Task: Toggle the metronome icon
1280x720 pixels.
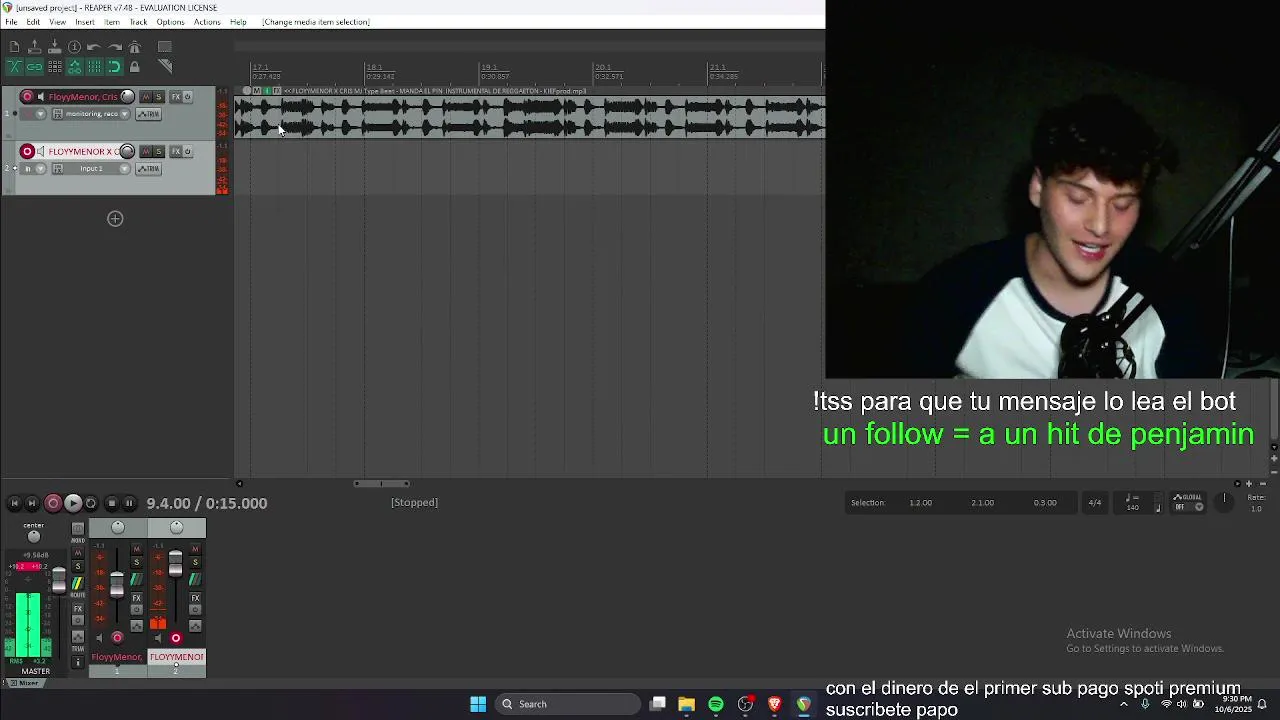Action: pos(134,47)
